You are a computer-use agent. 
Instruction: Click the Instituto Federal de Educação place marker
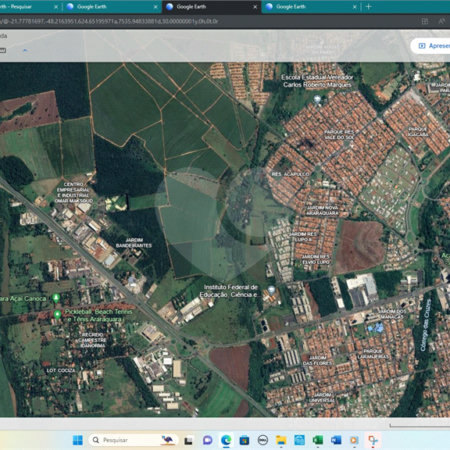[x=272, y=289]
